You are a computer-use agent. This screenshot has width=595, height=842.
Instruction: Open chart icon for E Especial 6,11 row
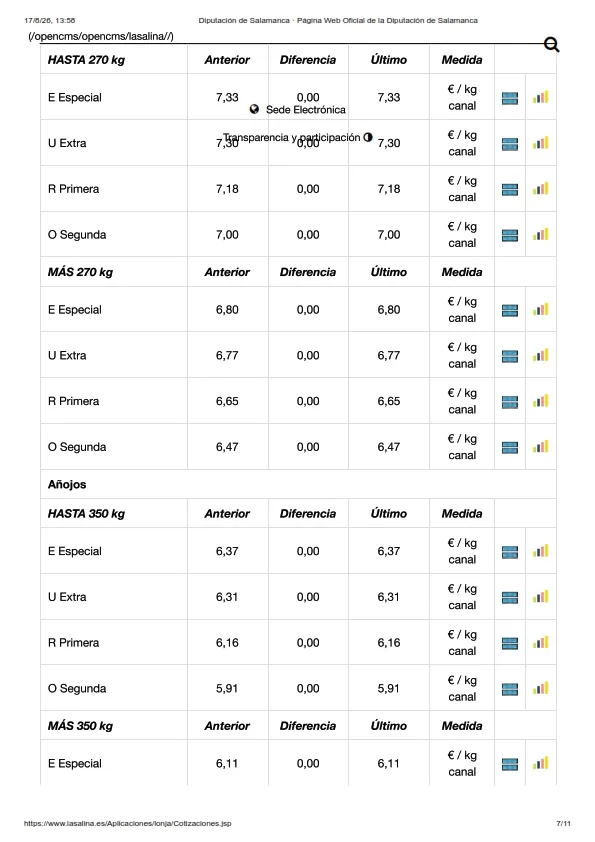541,763
